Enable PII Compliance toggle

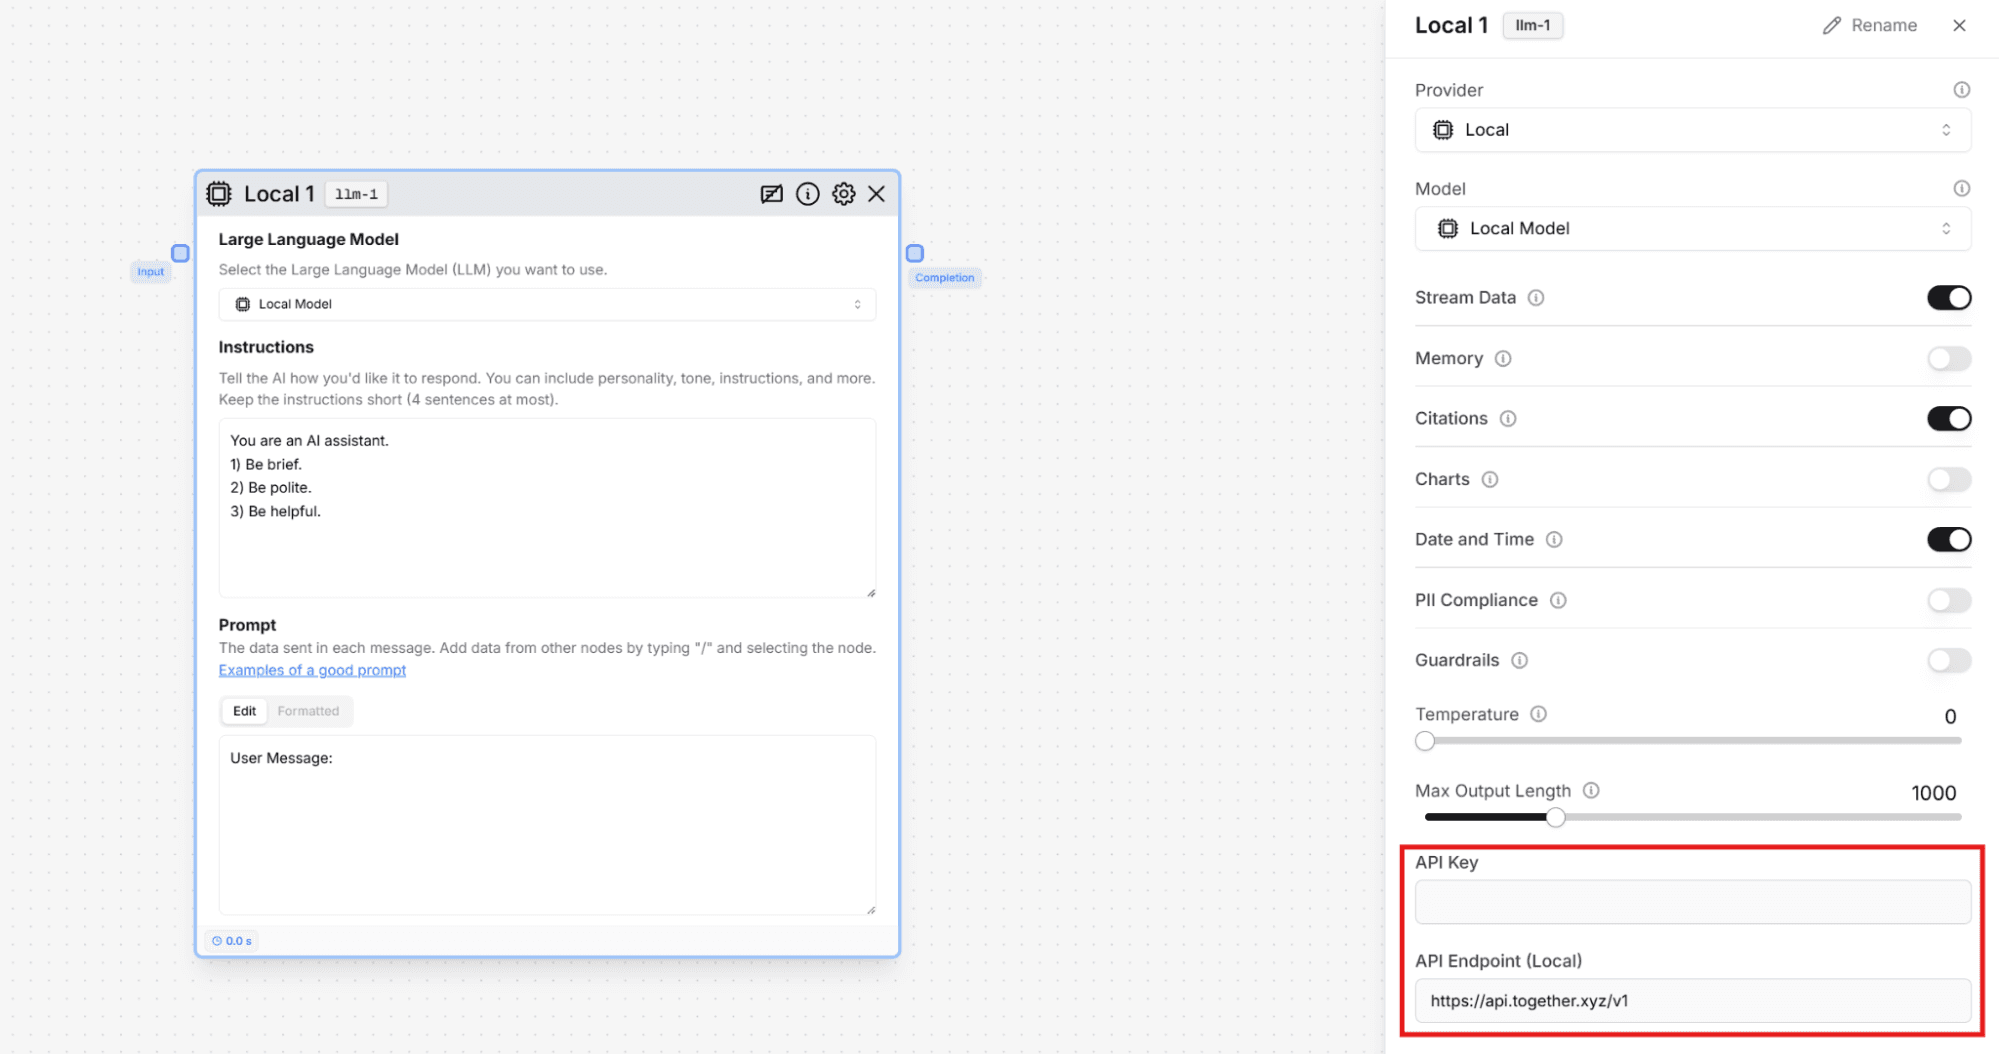(x=1948, y=600)
